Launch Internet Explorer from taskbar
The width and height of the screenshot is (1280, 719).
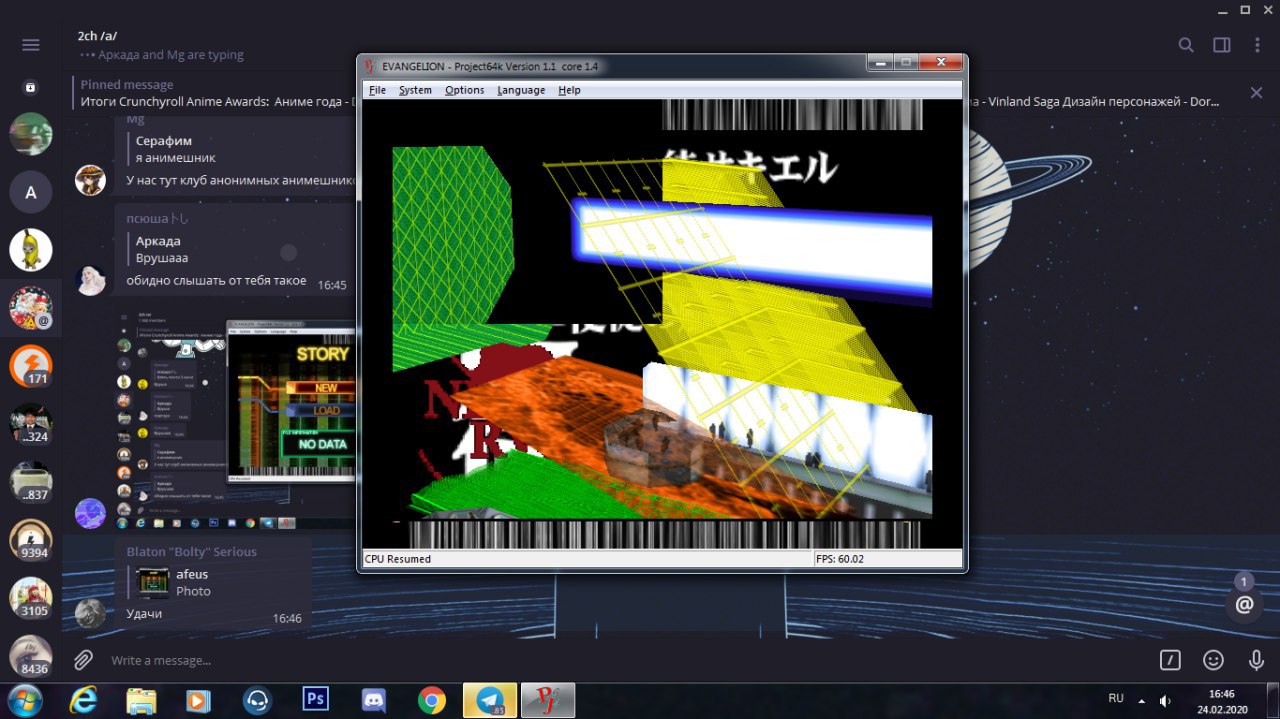(x=82, y=700)
